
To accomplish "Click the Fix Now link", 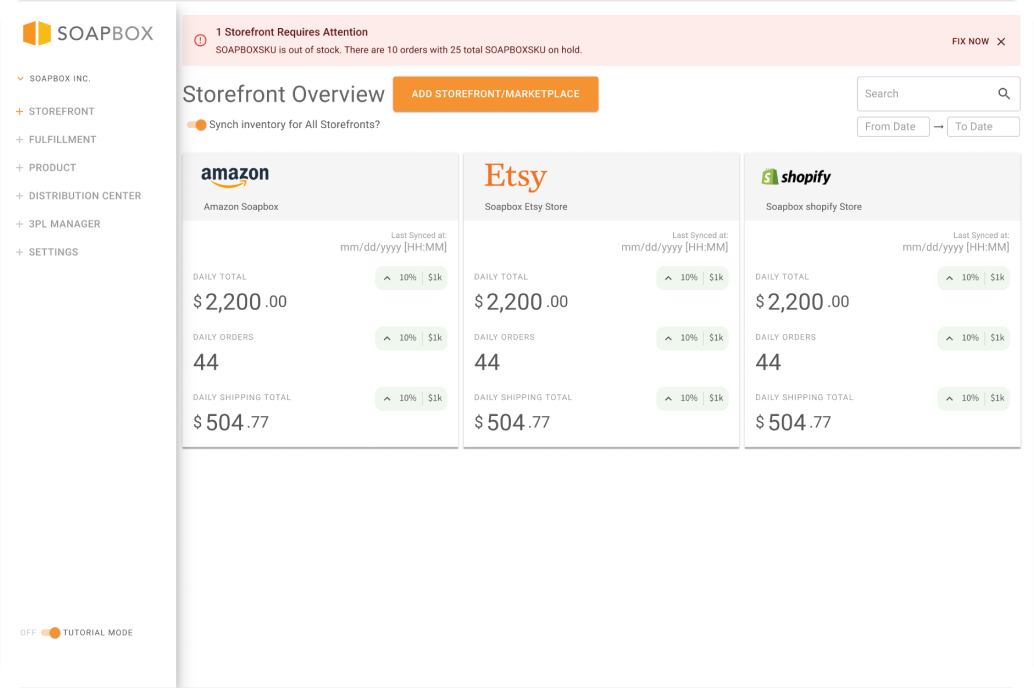I will [x=970, y=42].
